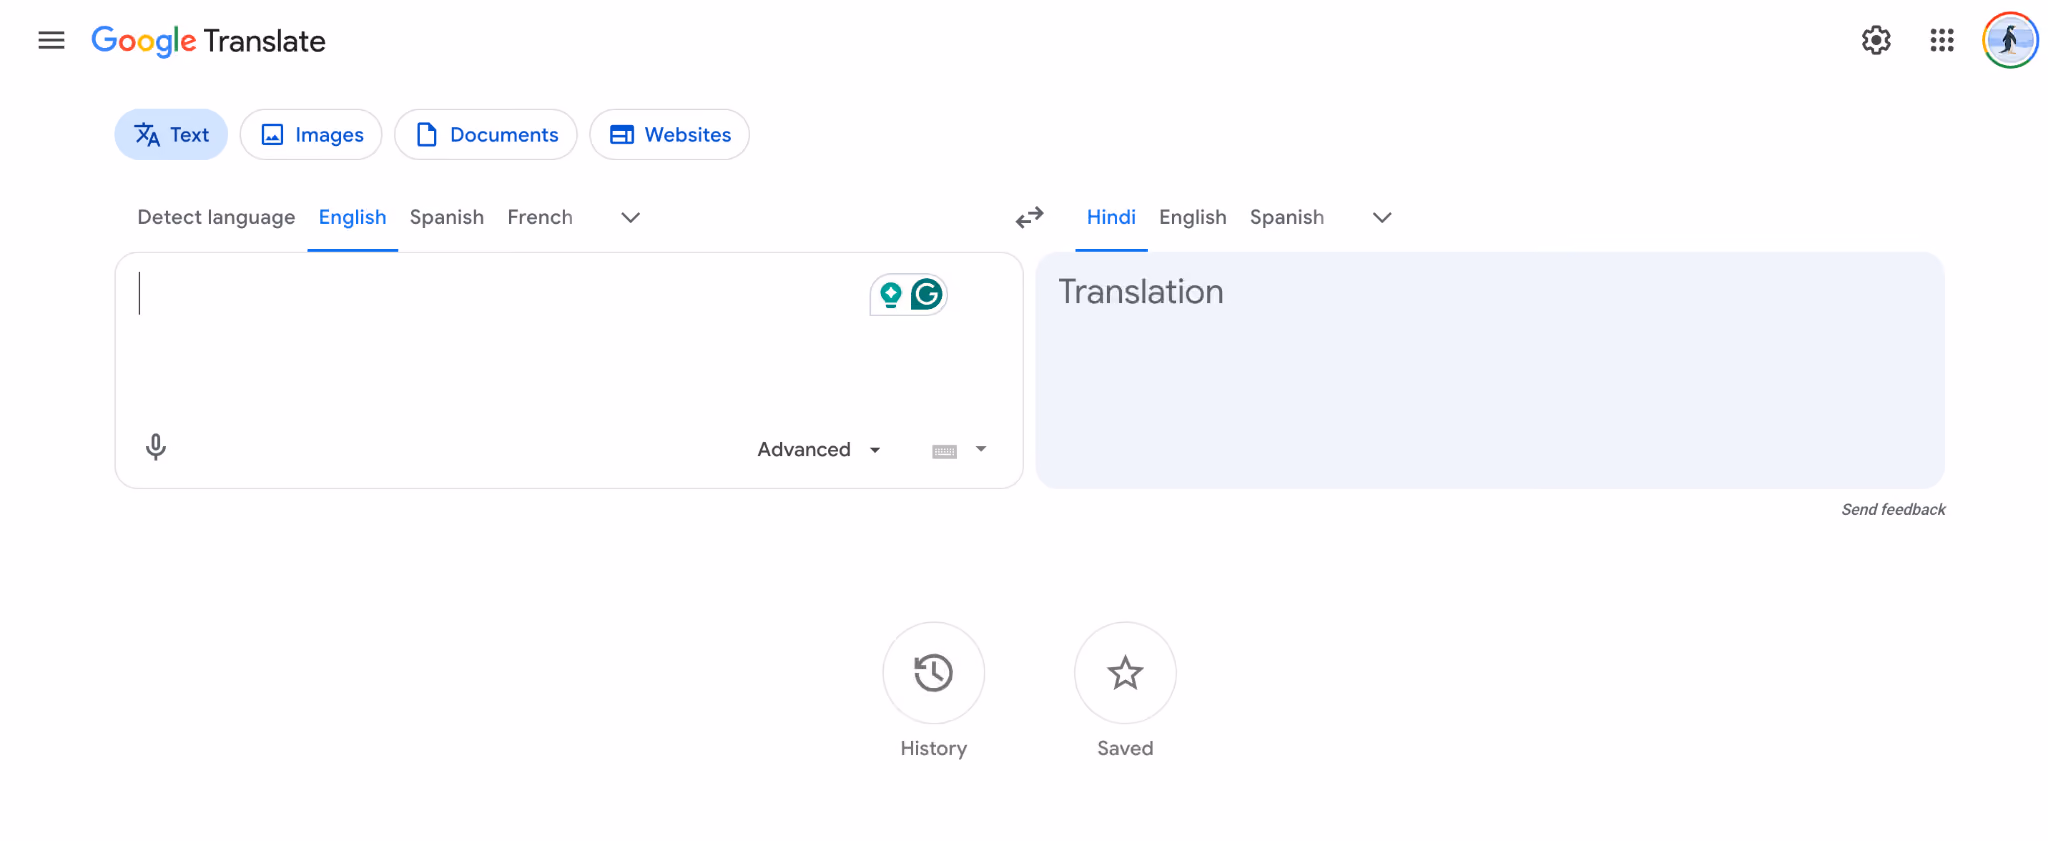
Task: Toggle the virtual keyboard icon
Action: (x=944, y=451)
